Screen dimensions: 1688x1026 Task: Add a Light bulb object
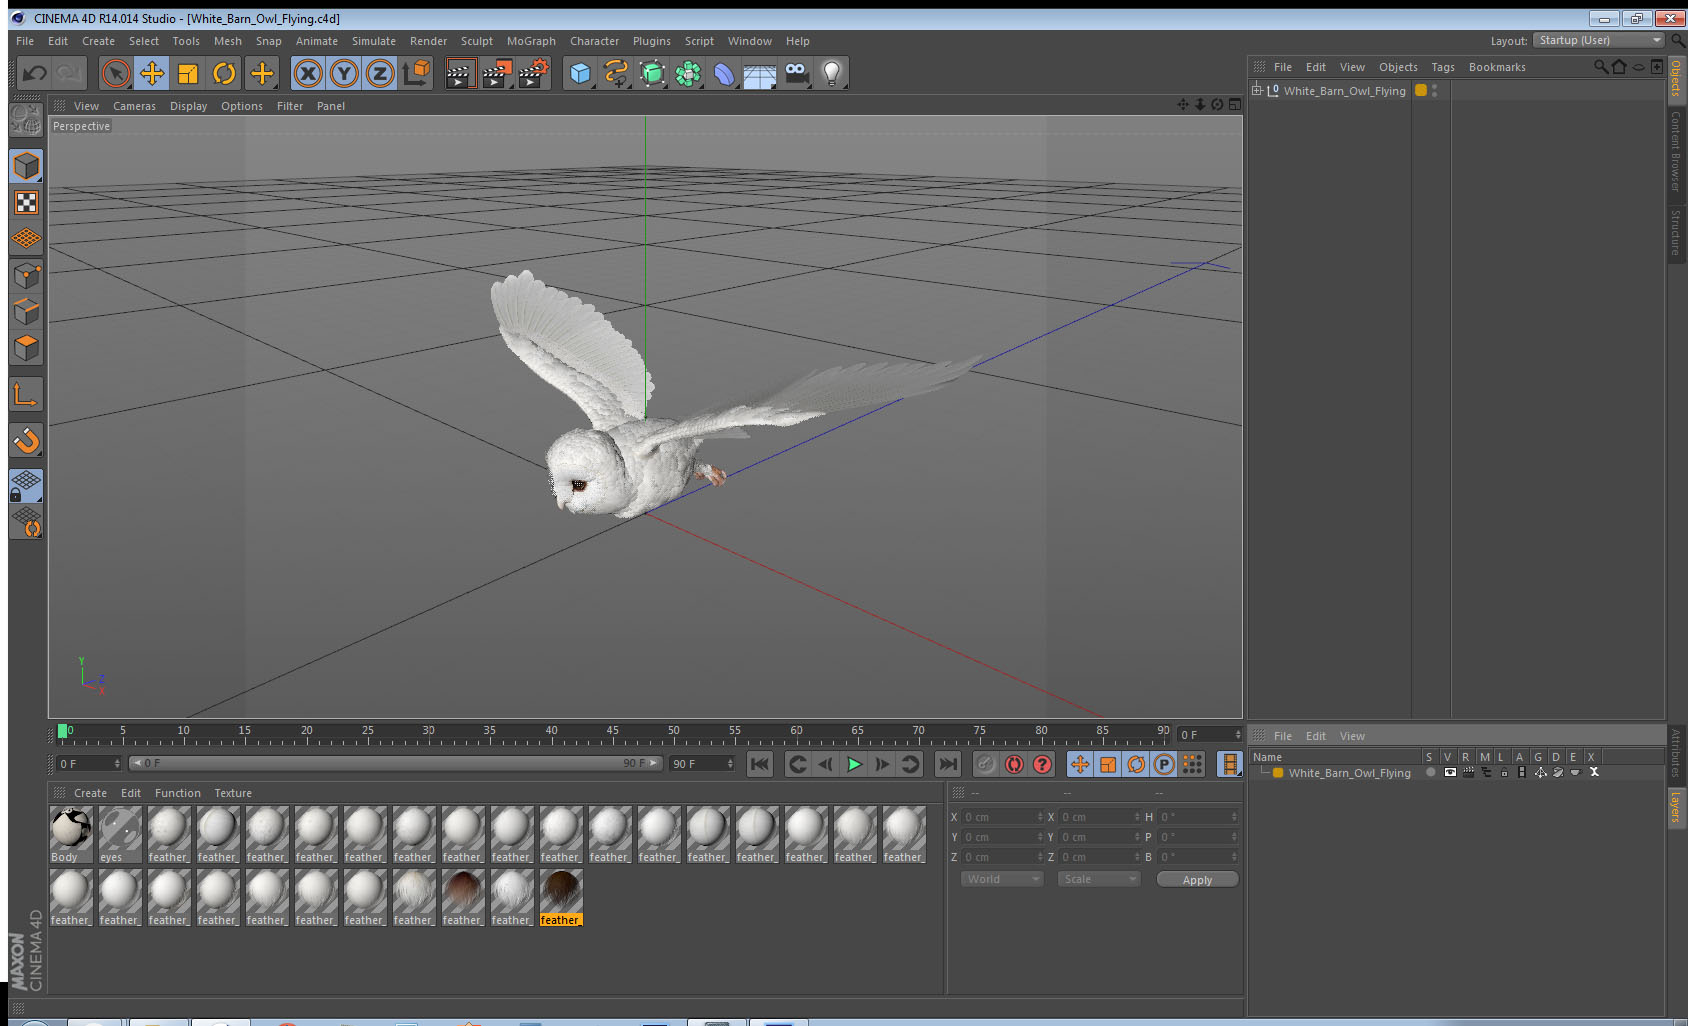pos(832,73)
